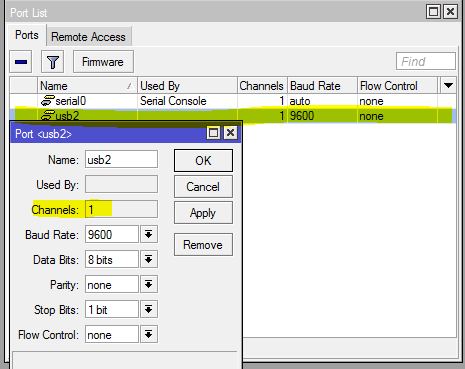Click the Find search field
The width and height of the screenshot is (465, 369).
tap(426, 61)
